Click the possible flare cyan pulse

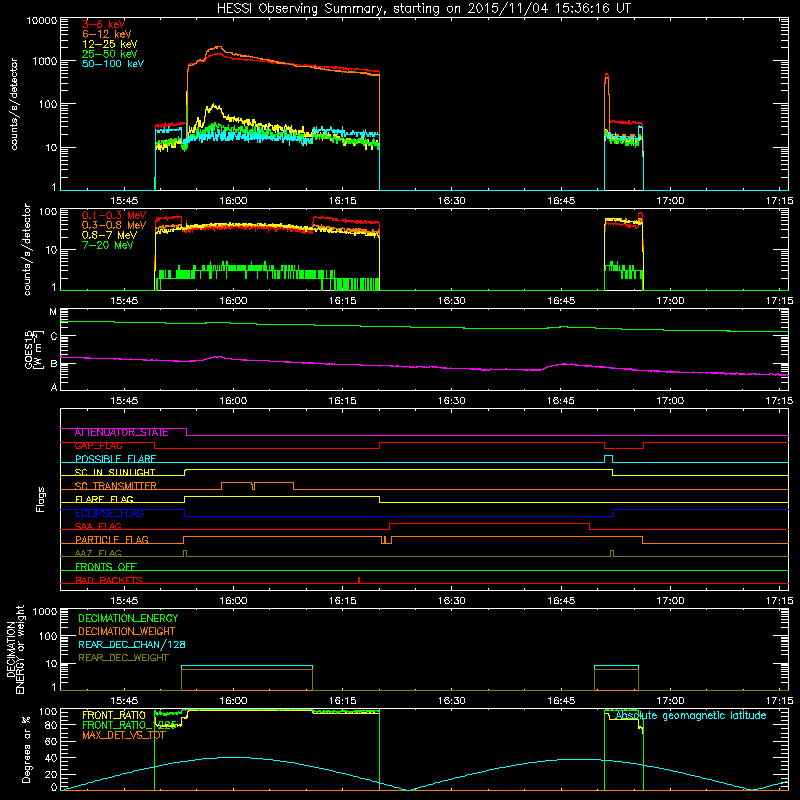(608, 459)
